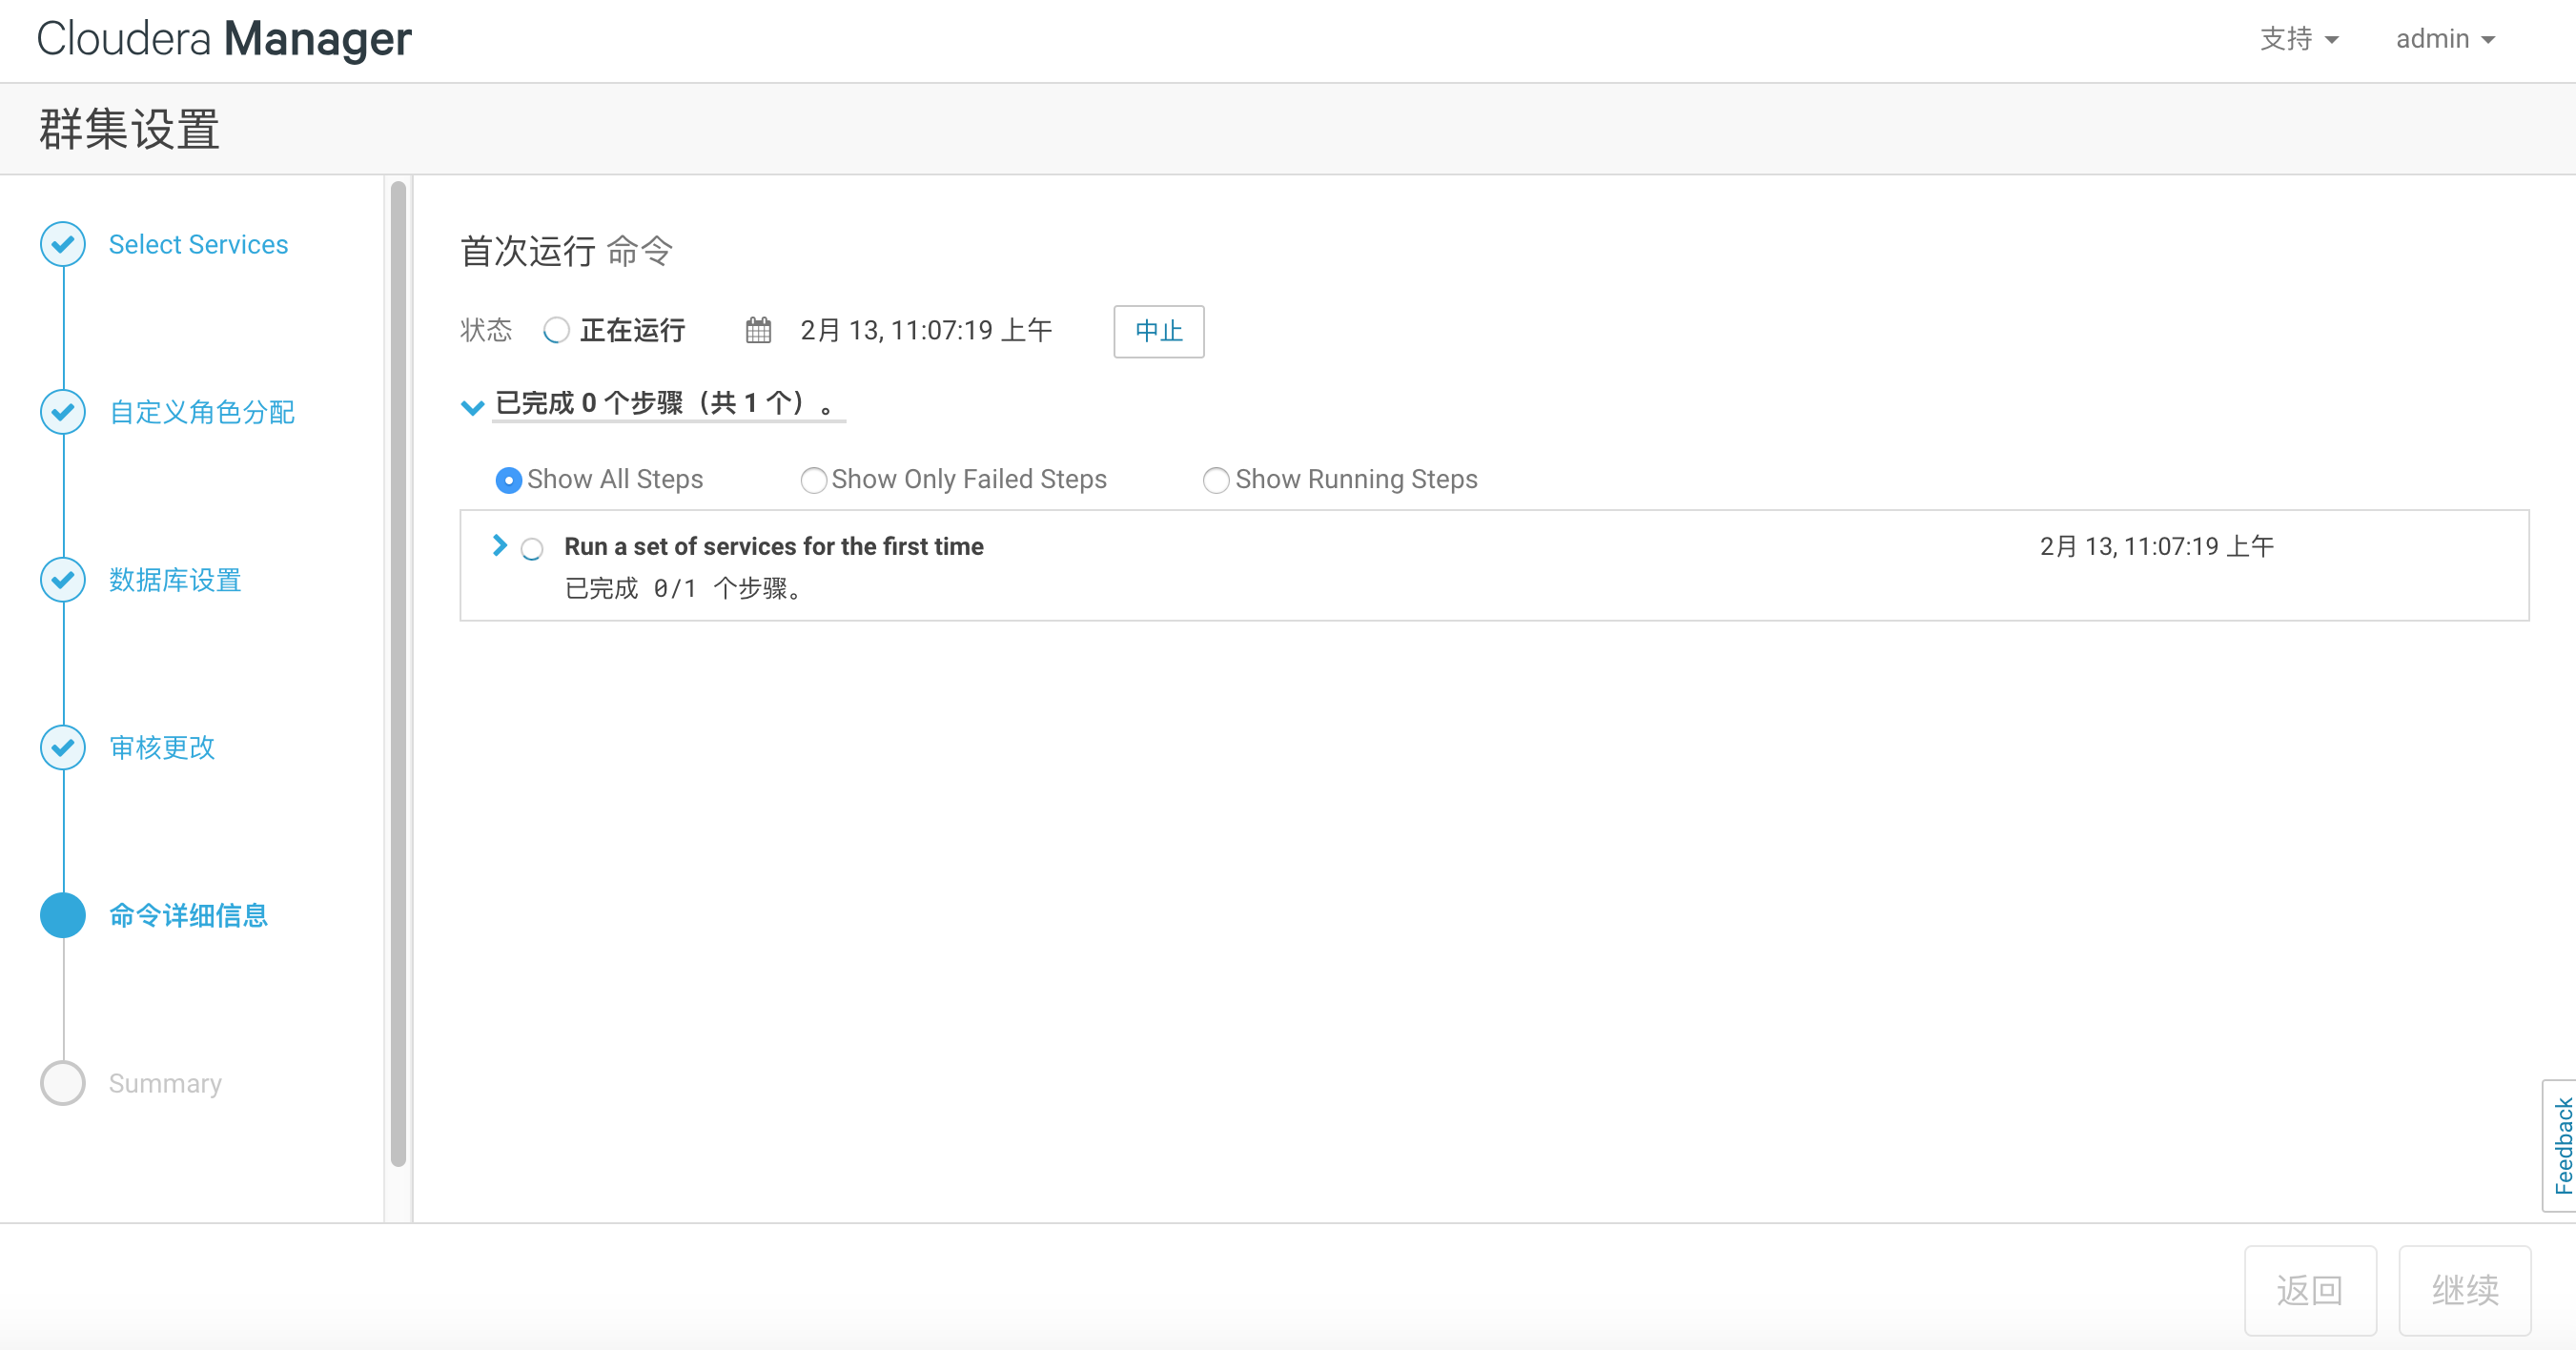Click the 正在运行 status spinner icon
This screenshot has width=2576, height=1350.
(556, 330)
